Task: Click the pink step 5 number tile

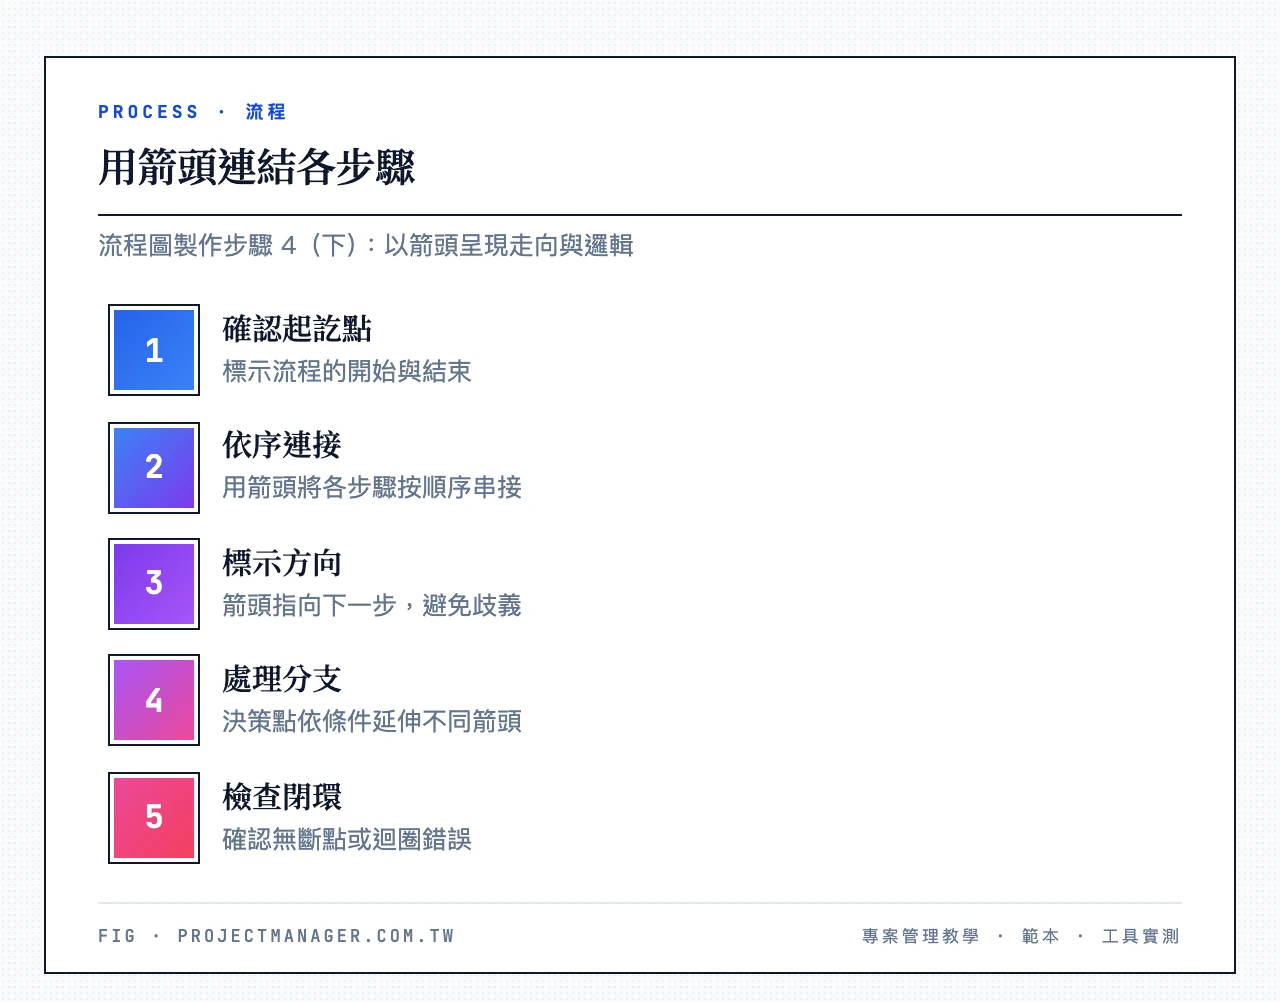Action: (x=154, y=817)
